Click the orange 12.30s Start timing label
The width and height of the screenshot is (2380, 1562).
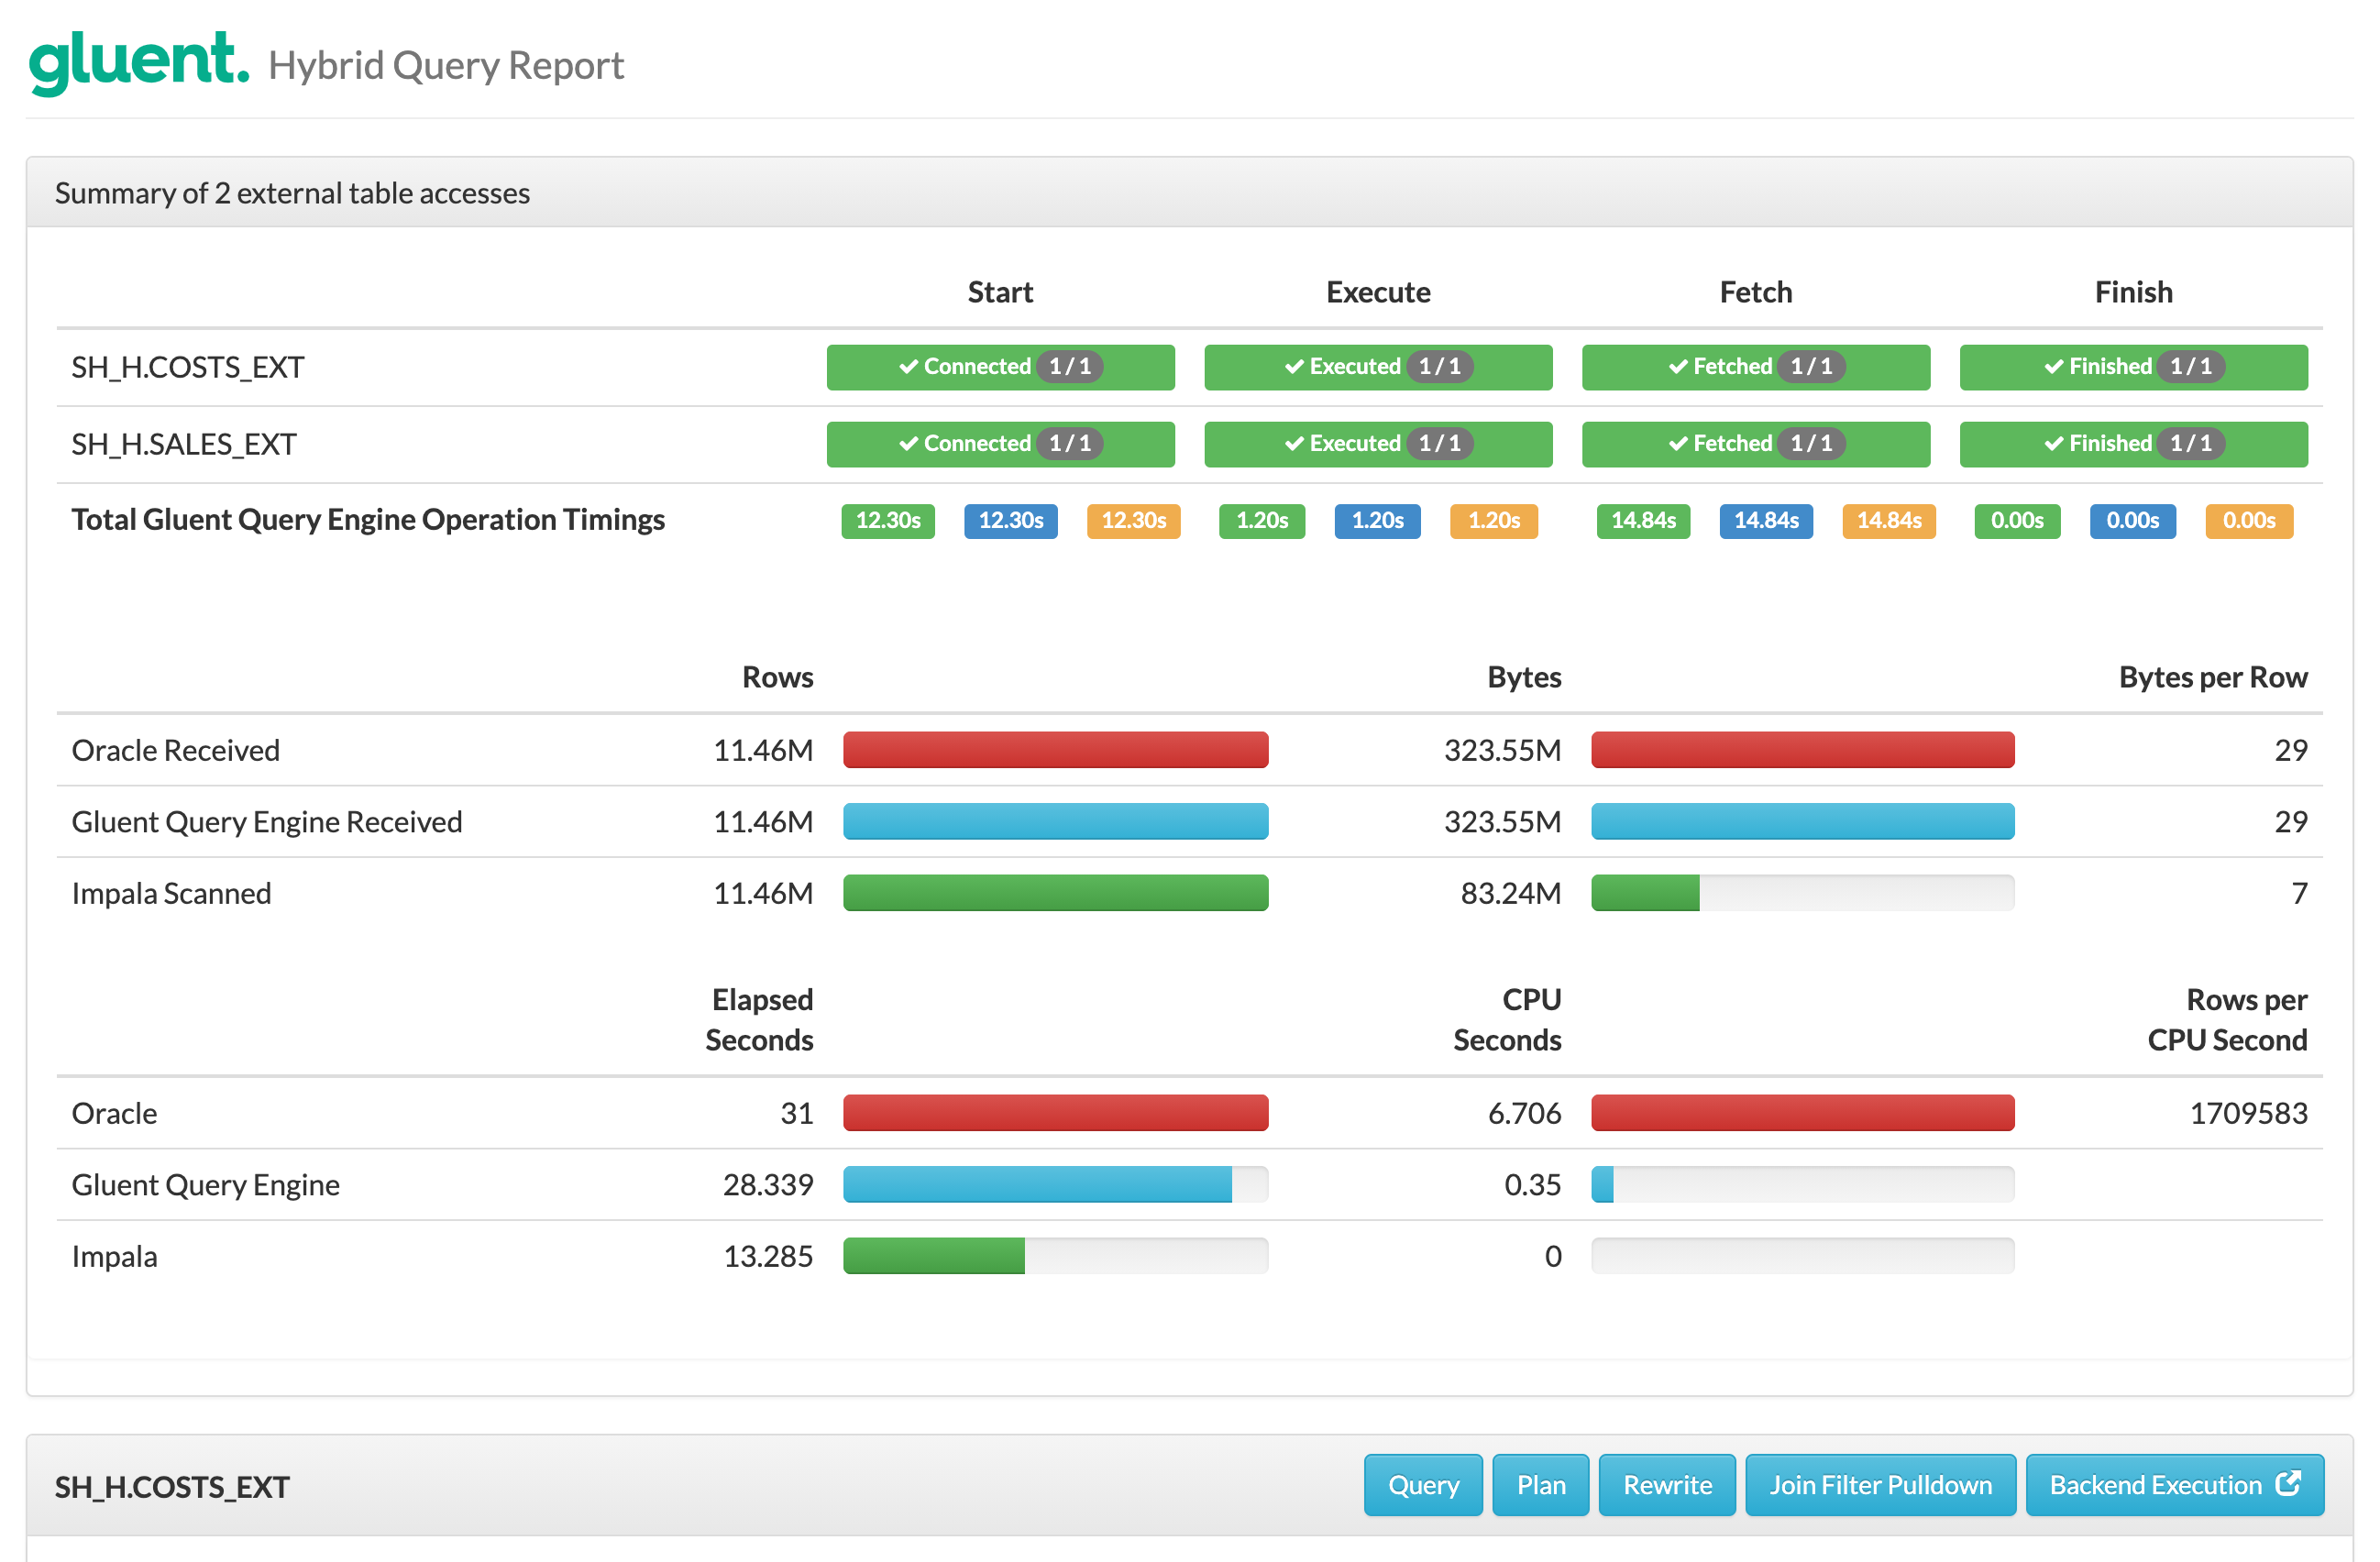pyautogui.click(x=1134, y=521)
